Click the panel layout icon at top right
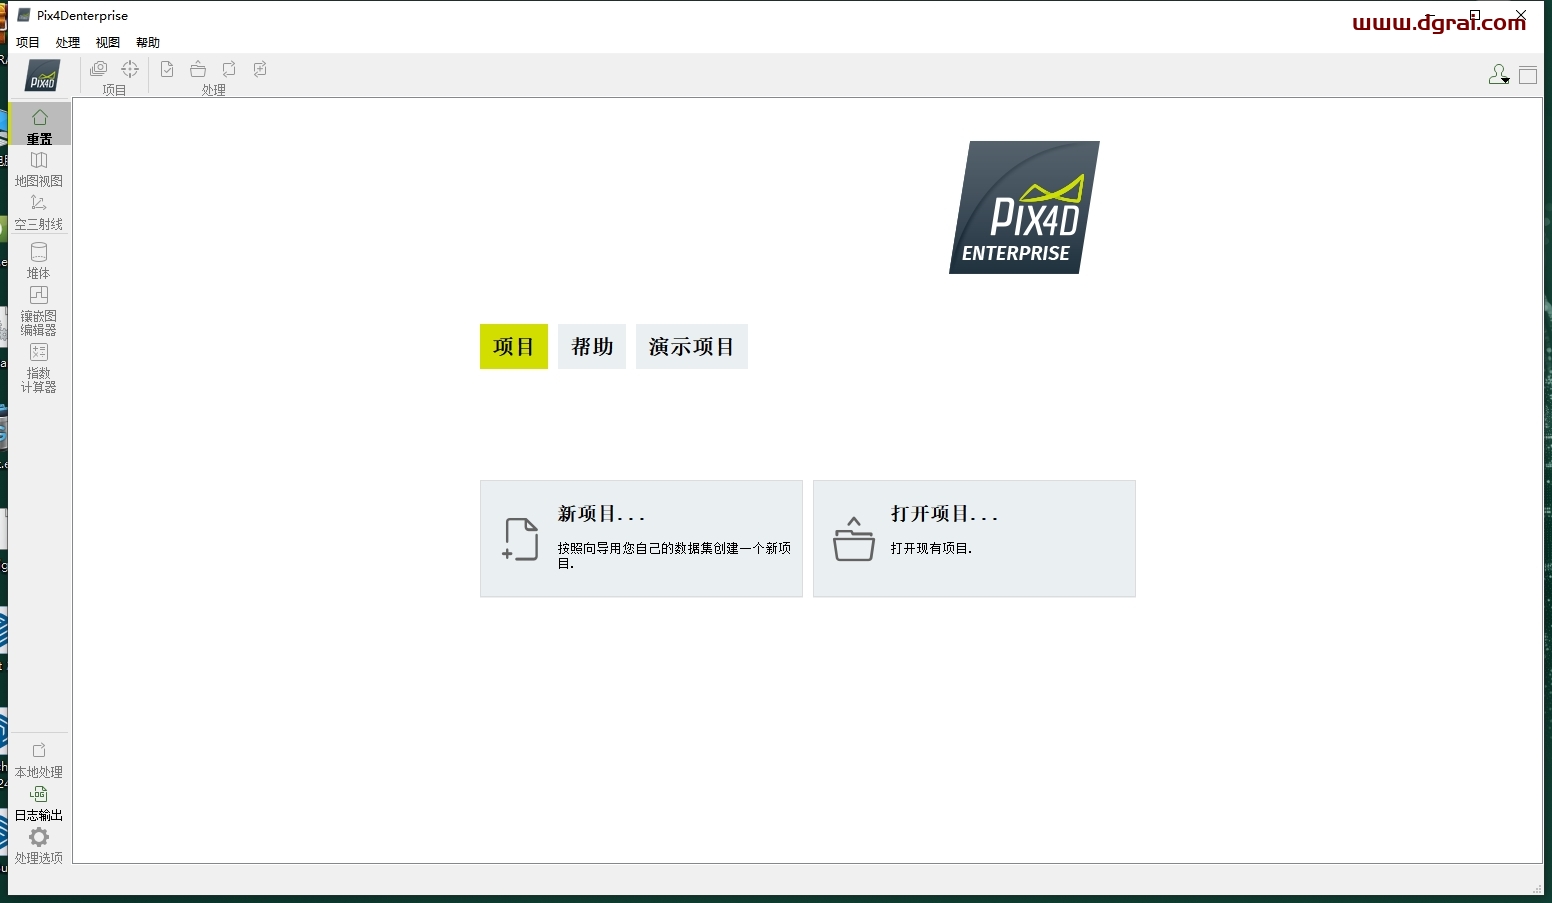This screenshot has height=903, width=1552. pyautogui.click(x=1528, y=75)
